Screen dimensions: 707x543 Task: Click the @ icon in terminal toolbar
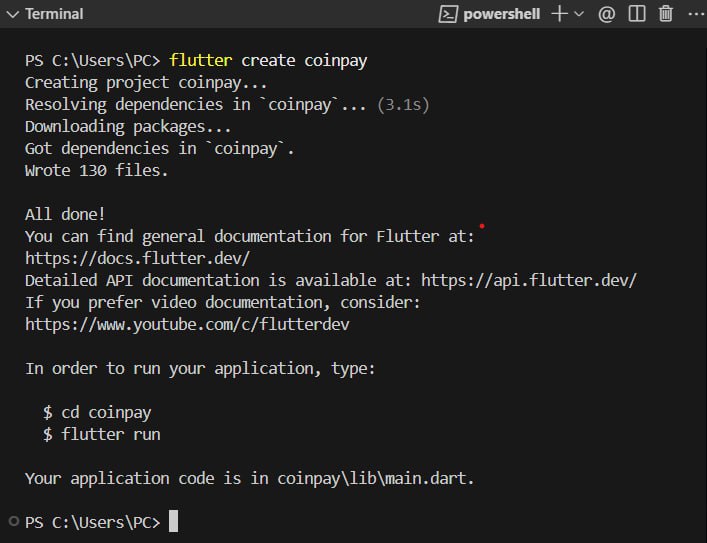coord(606,14)
